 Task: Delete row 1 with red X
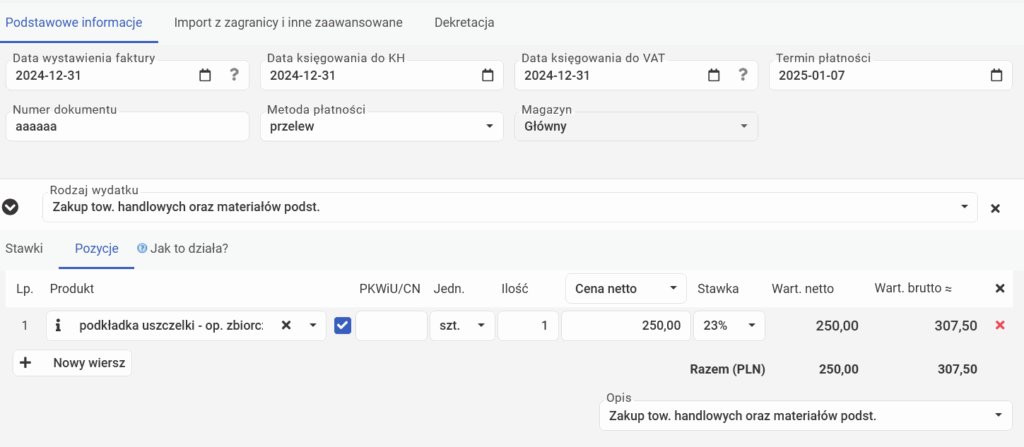click(999, 325)
